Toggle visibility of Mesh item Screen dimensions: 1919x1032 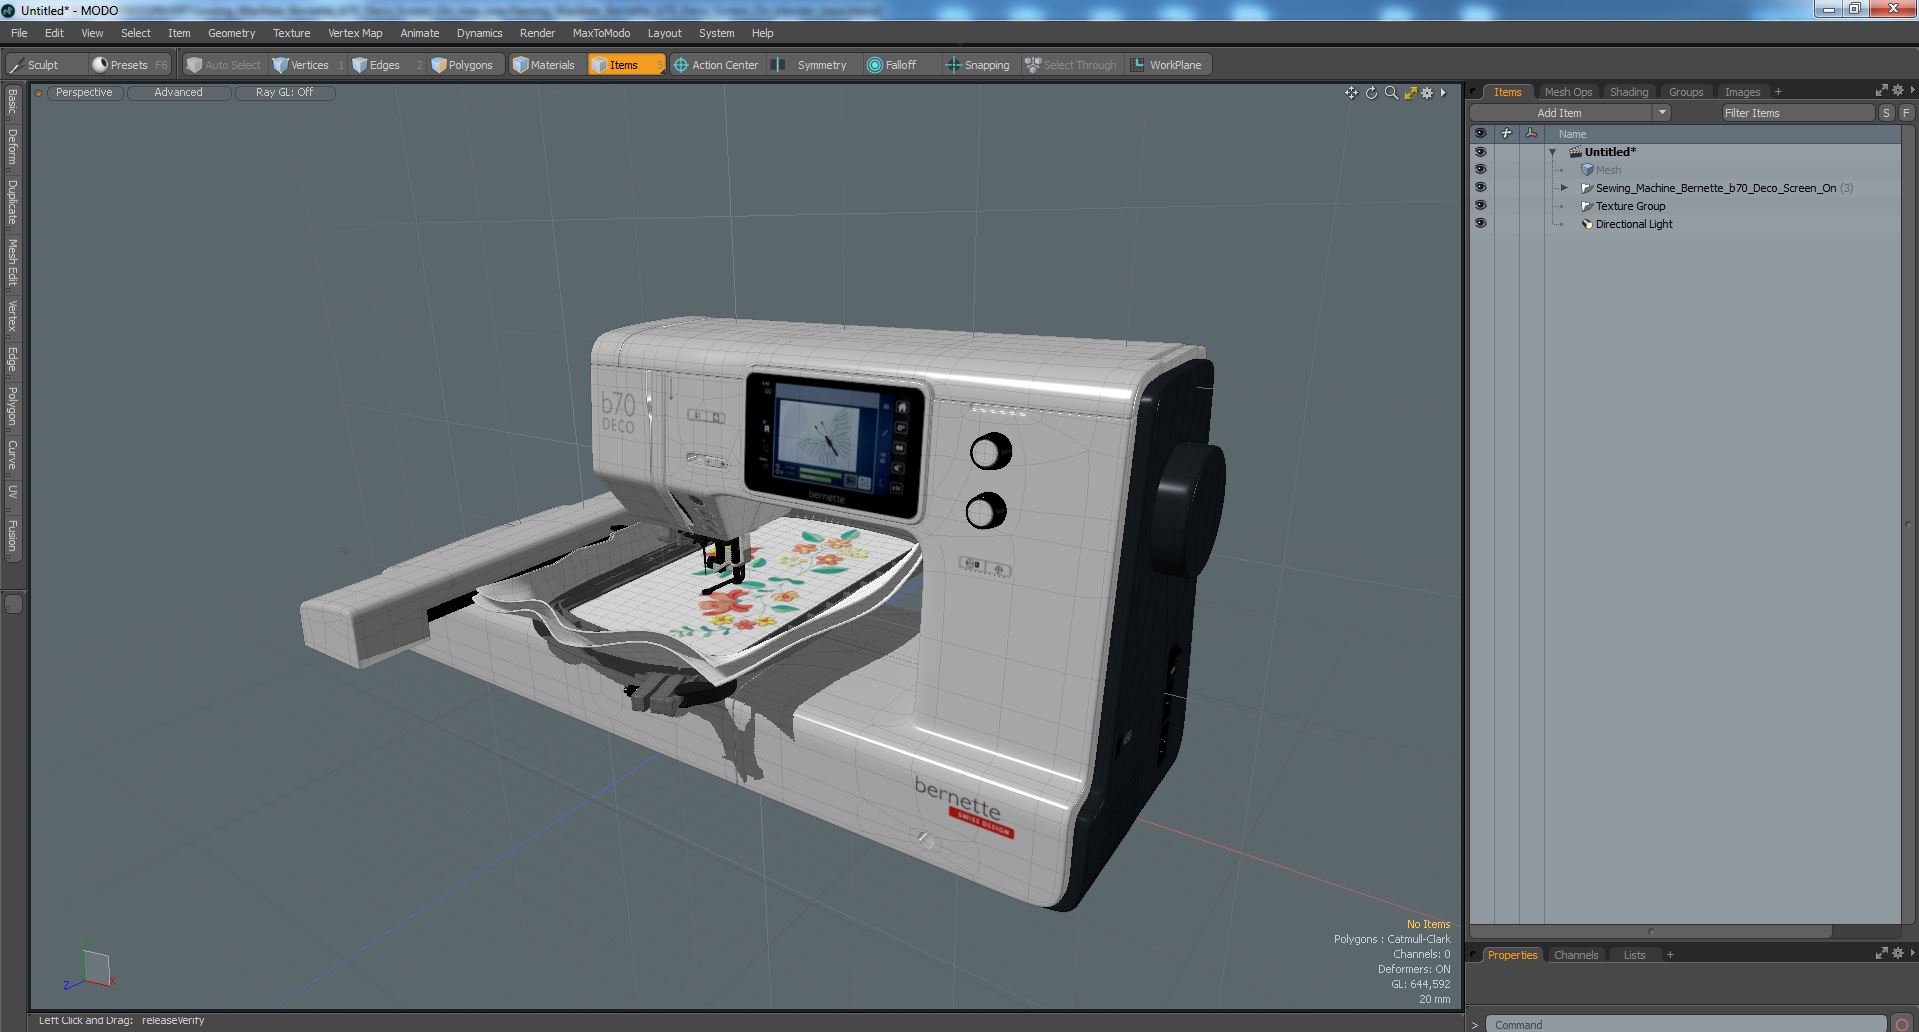(1480, 170)
